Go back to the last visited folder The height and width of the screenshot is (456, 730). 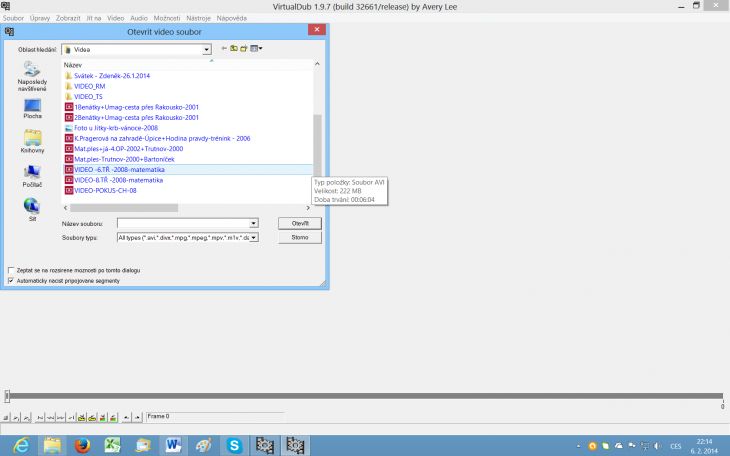tap(224, 48)
